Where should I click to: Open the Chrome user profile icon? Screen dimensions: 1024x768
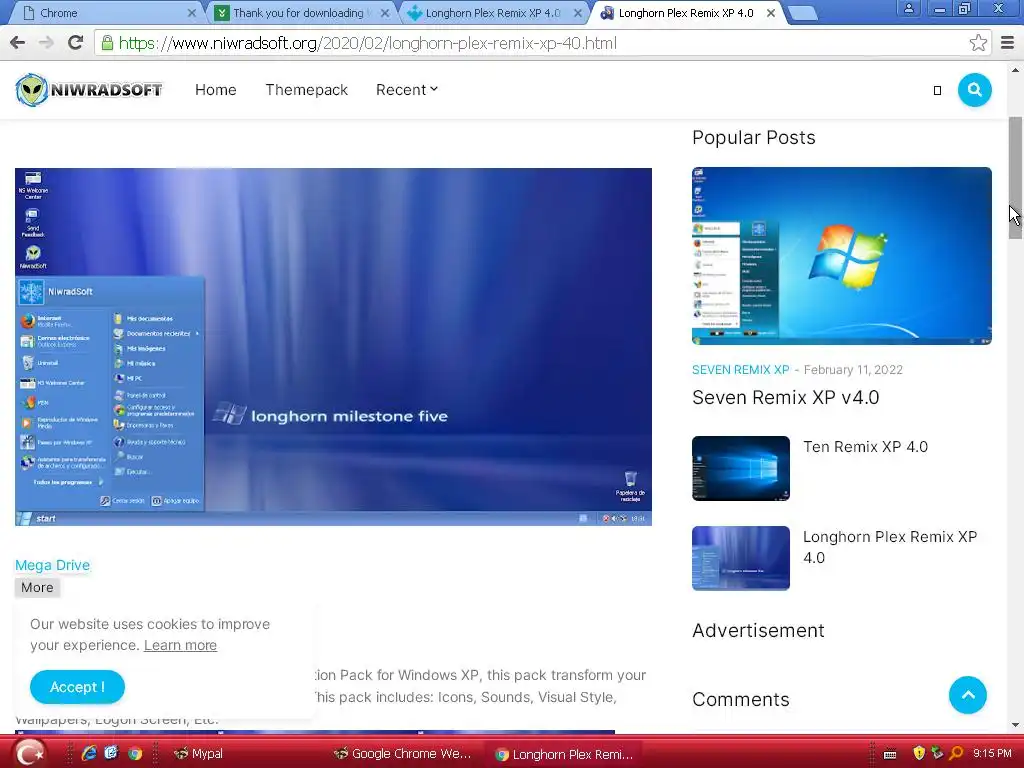point(908,8)
